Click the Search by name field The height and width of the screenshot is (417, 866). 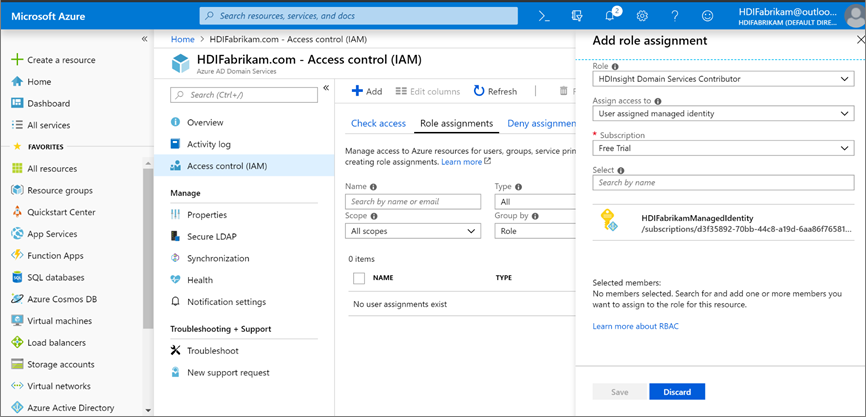[721, 183]
